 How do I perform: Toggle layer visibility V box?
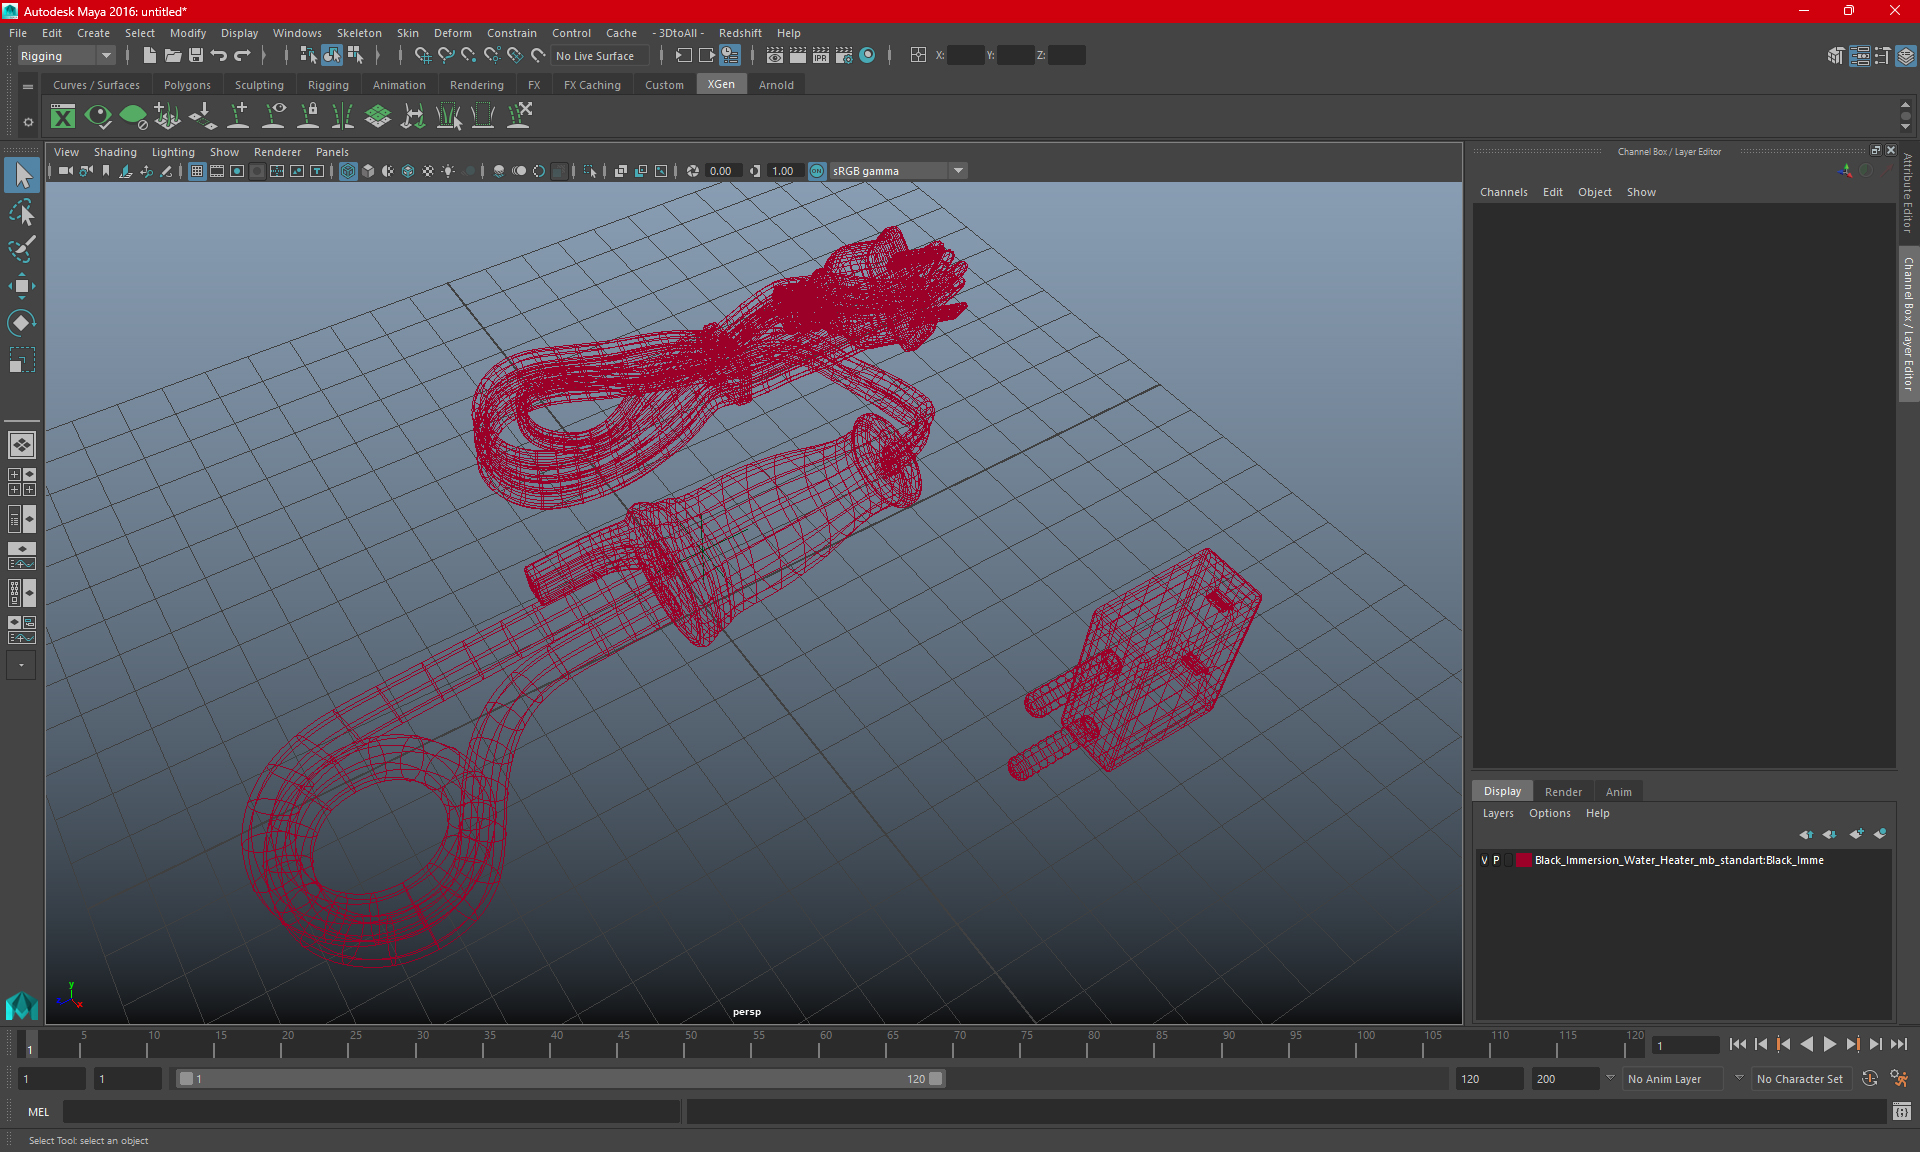click(x=1484, y=860)
